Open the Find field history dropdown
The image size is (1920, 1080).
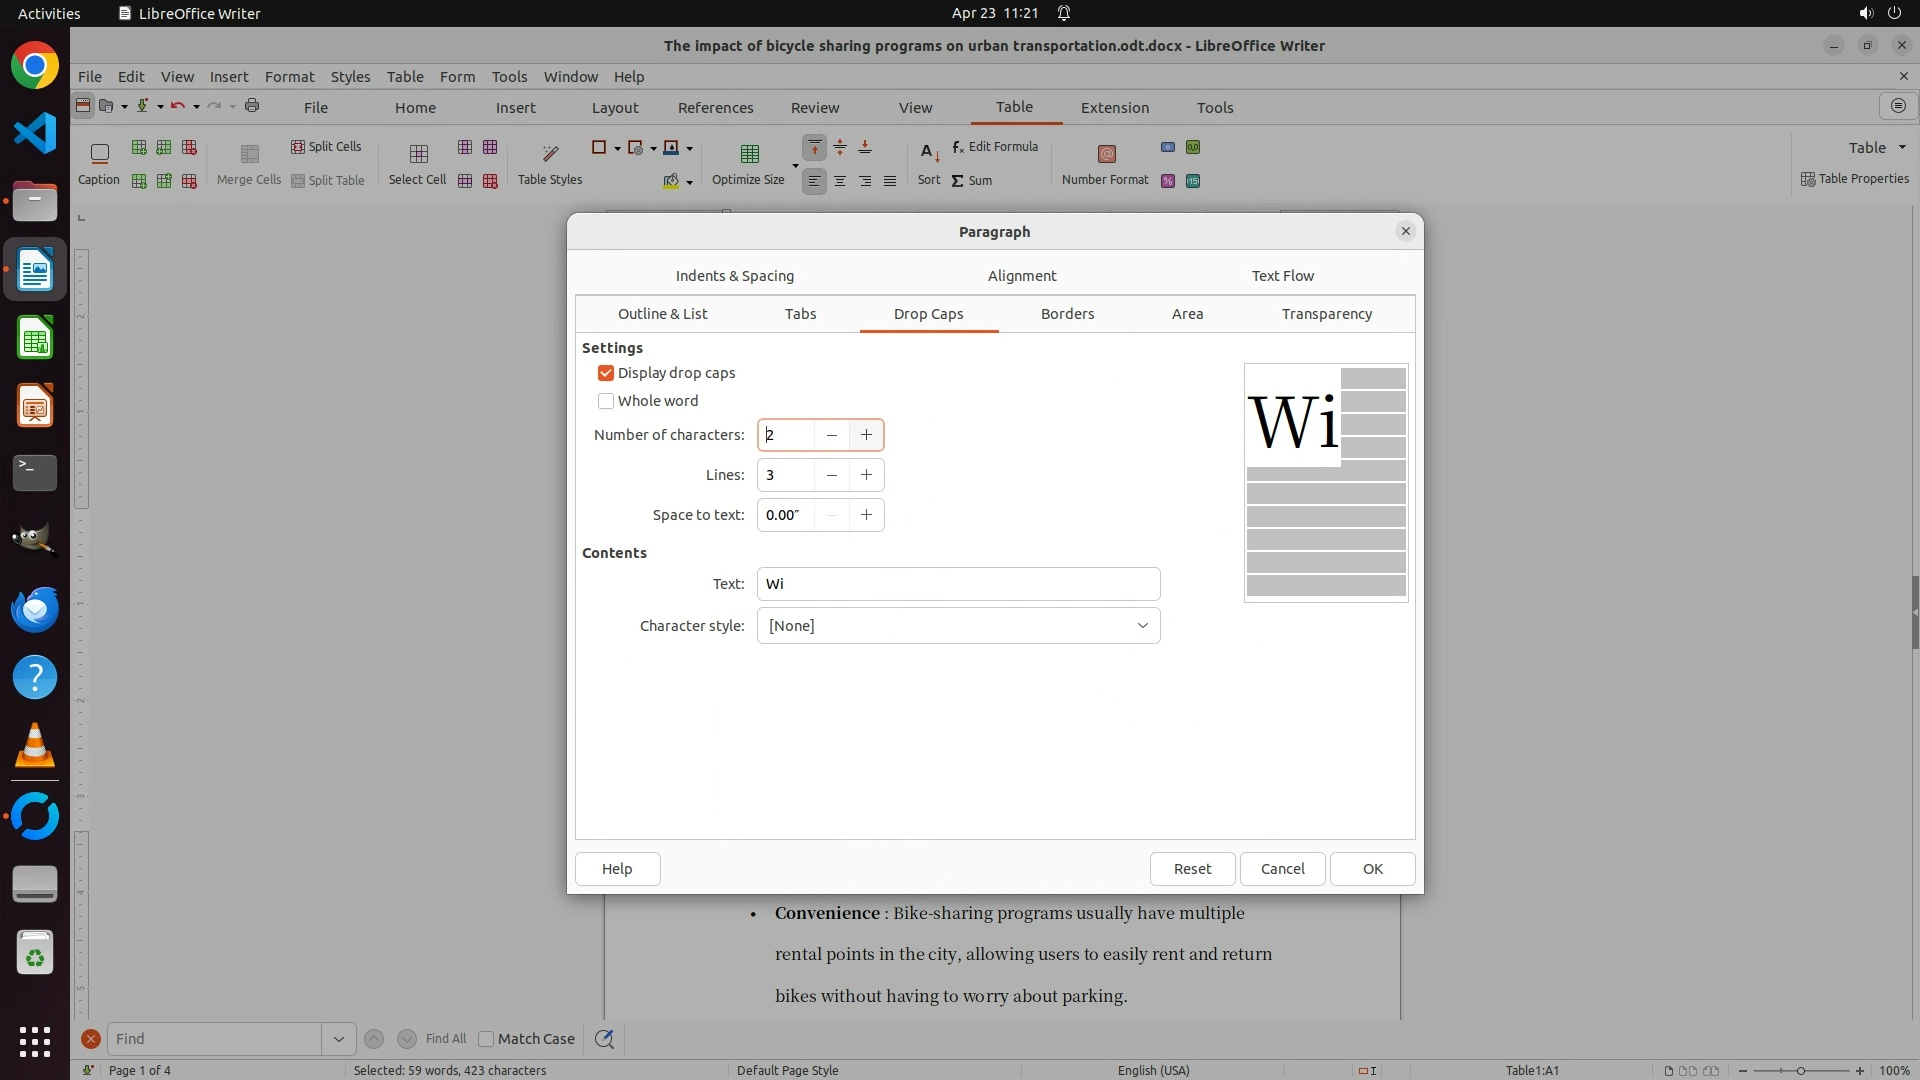[x=338, y=1039]
